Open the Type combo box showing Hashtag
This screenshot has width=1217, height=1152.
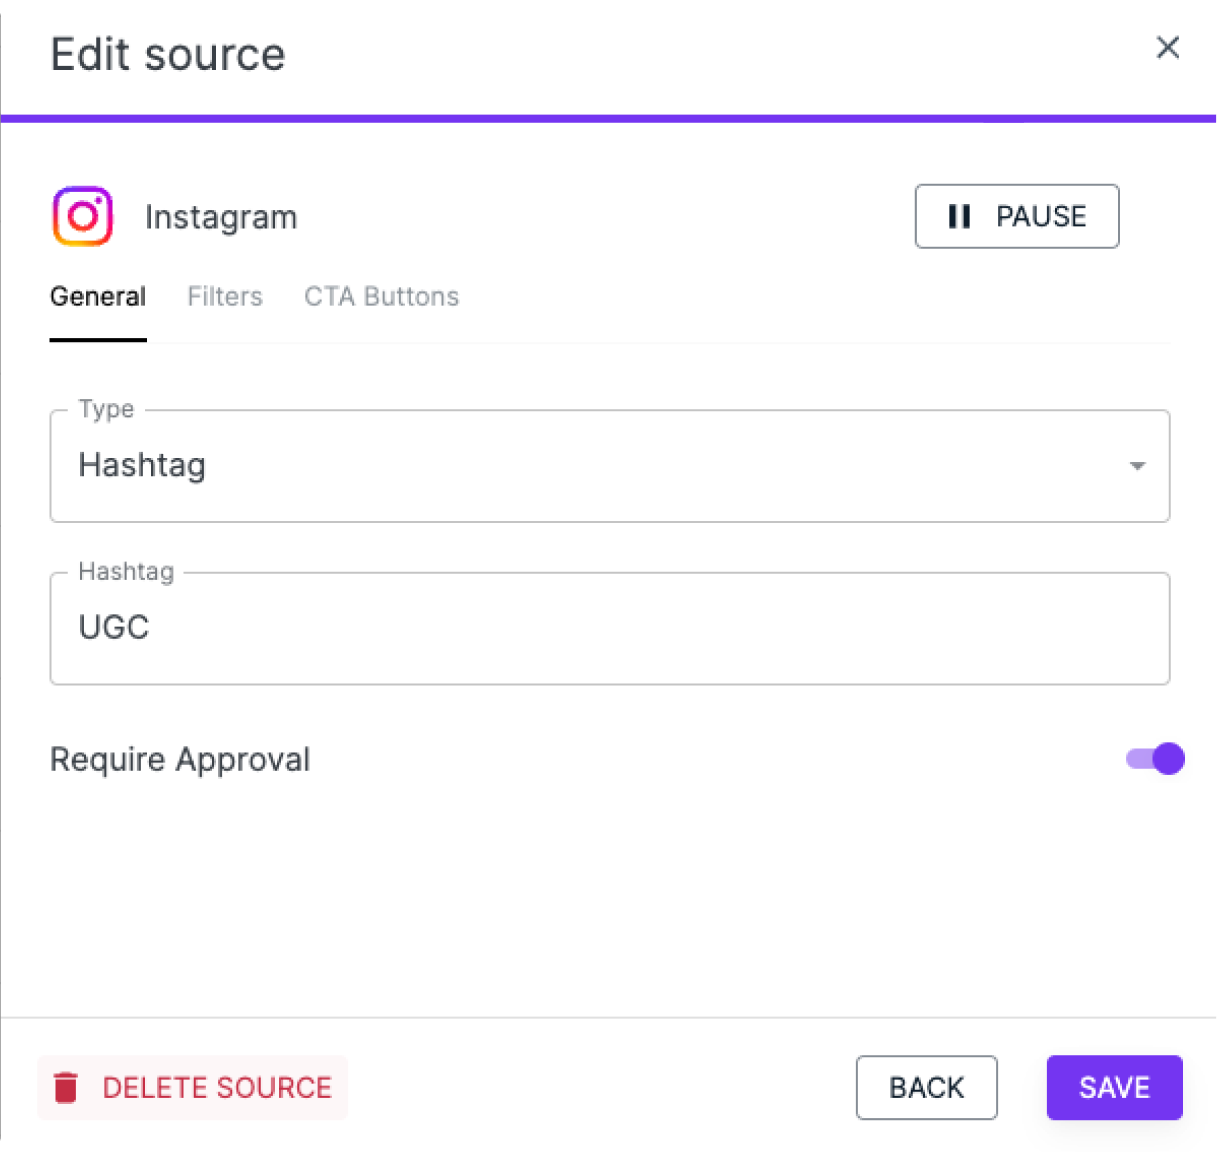tap(600, 466)
